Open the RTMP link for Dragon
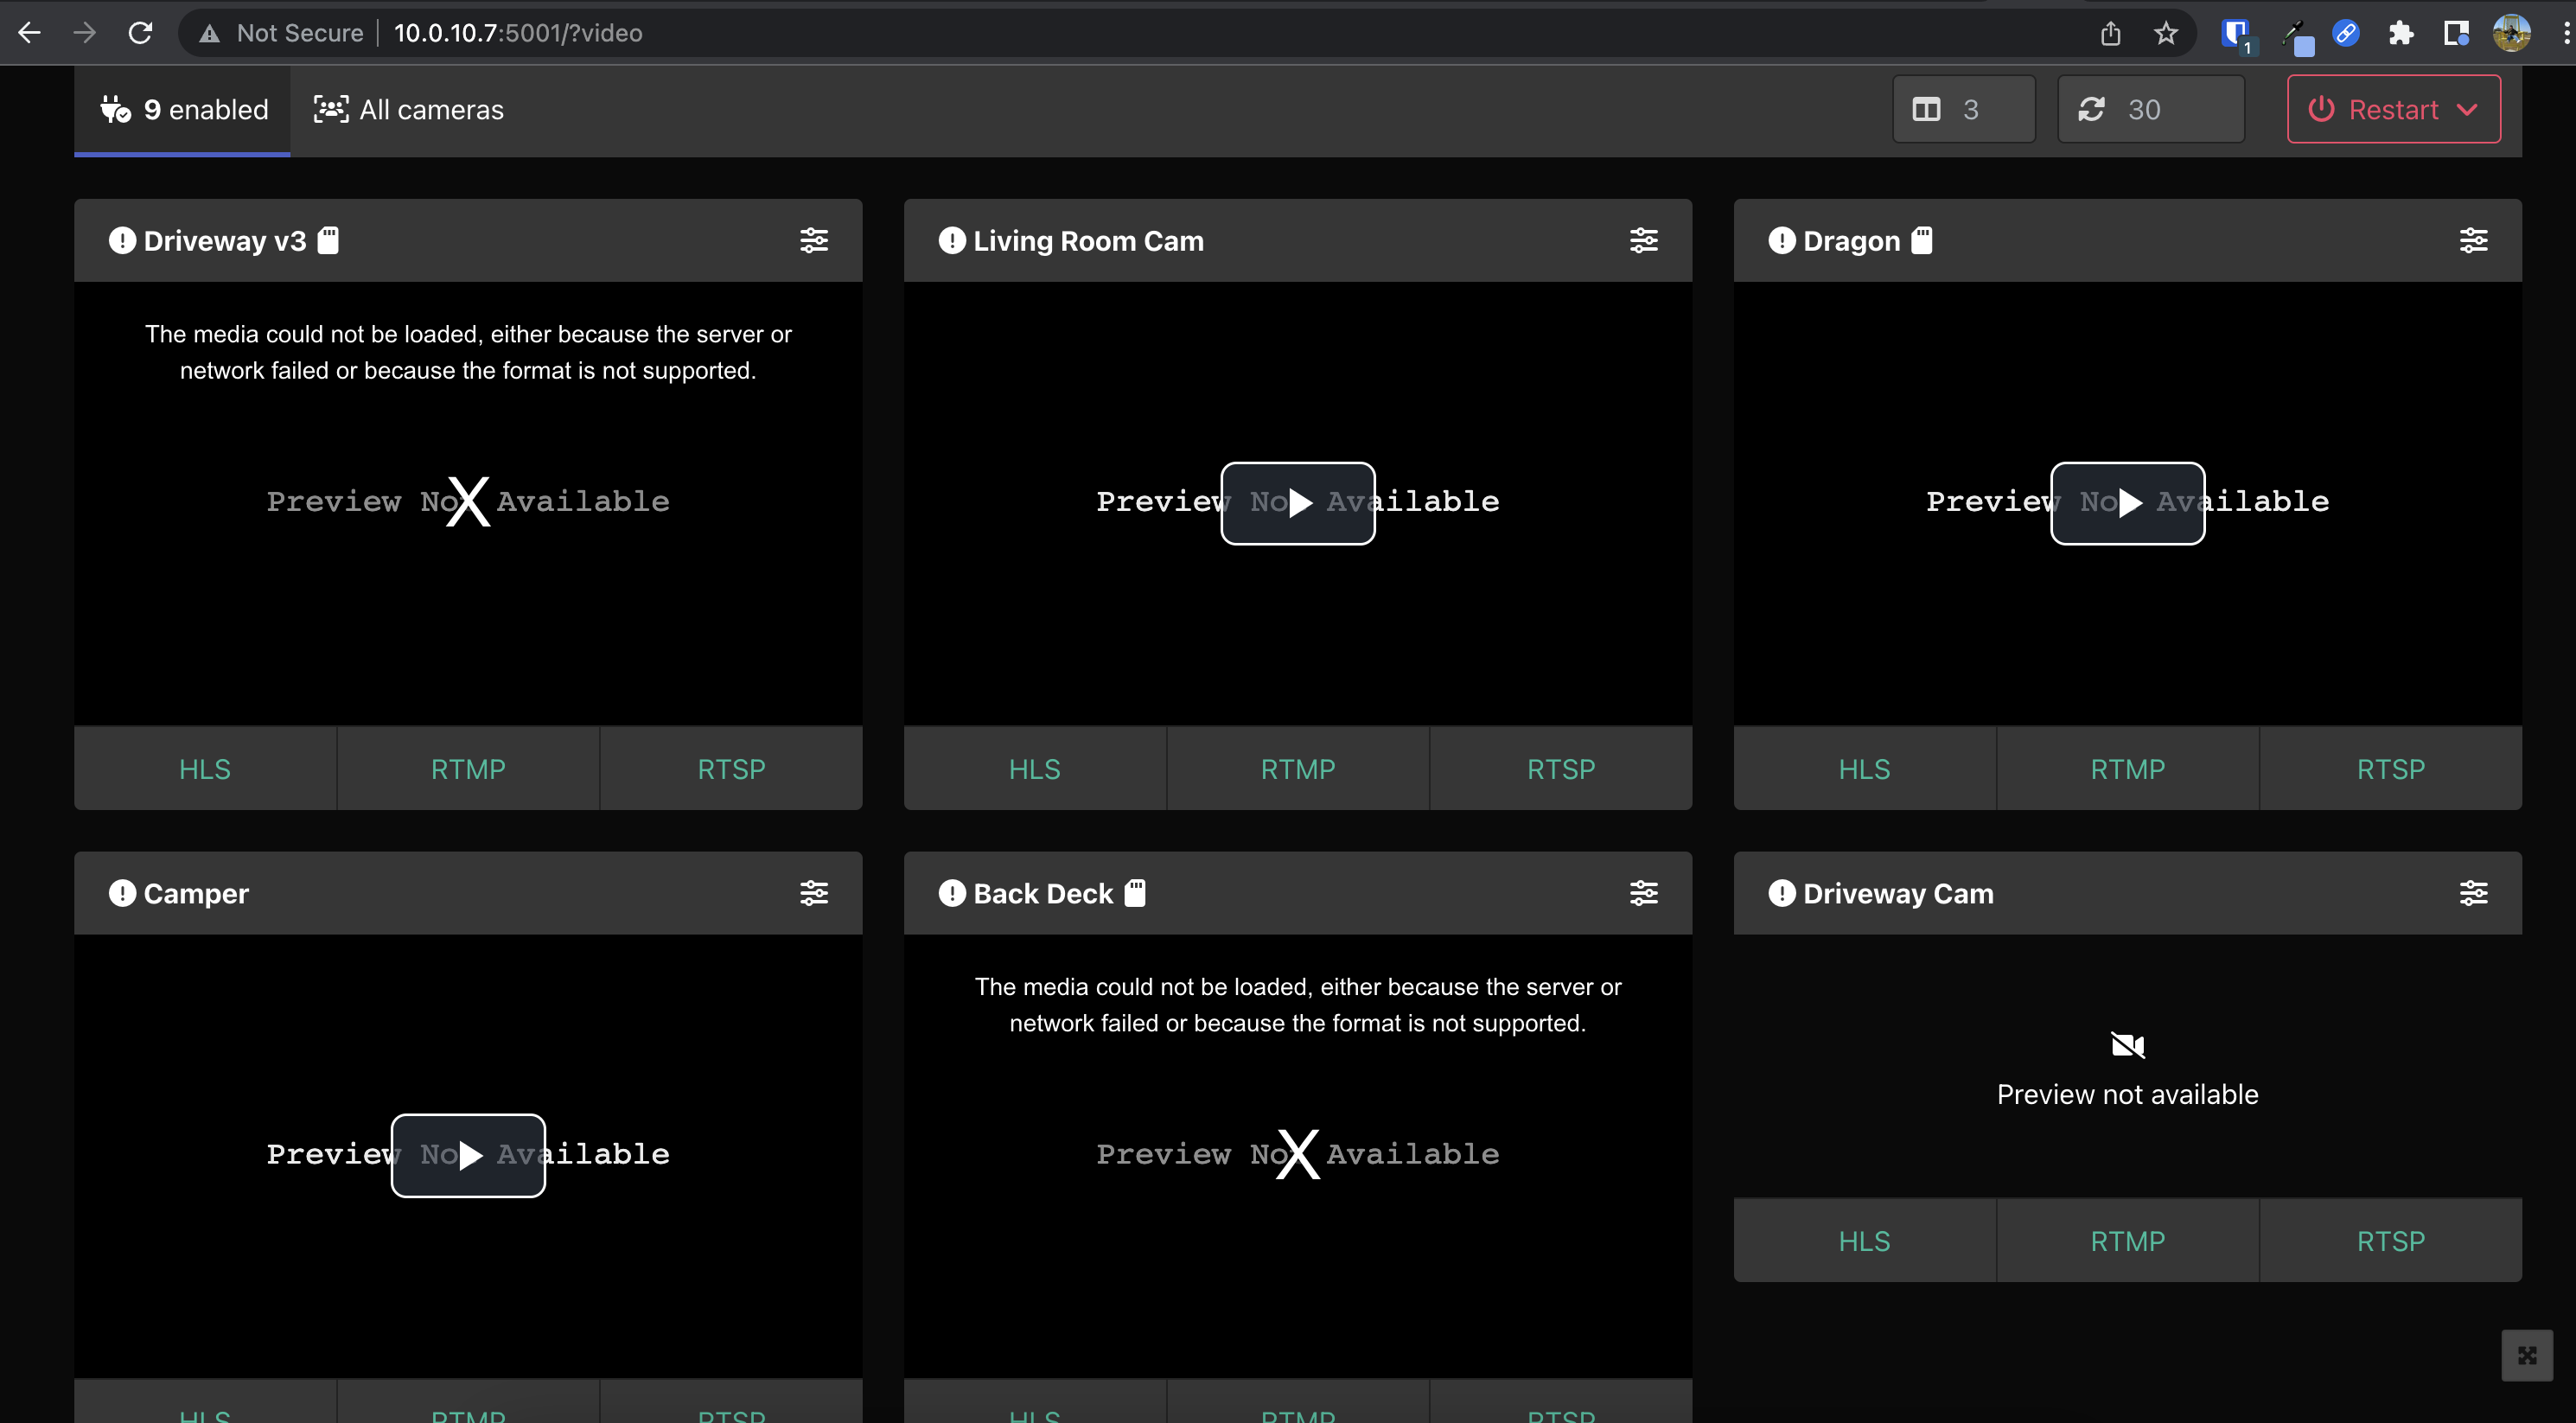The width and height of the screenshot is (2576, 1423). 2128,768
